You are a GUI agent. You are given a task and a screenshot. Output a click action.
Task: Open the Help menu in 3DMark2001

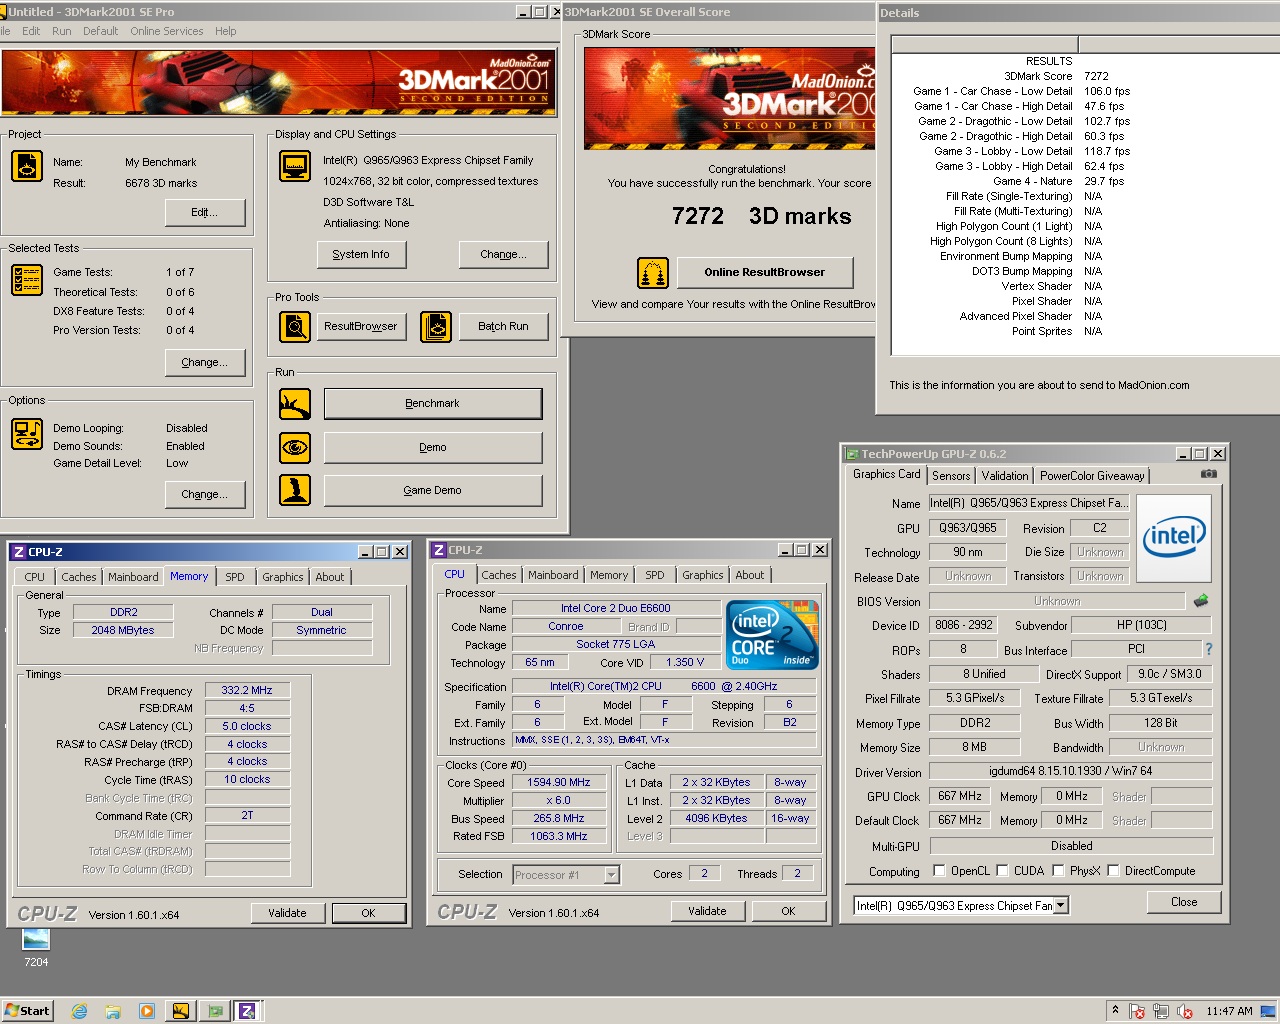click(225, 31)
